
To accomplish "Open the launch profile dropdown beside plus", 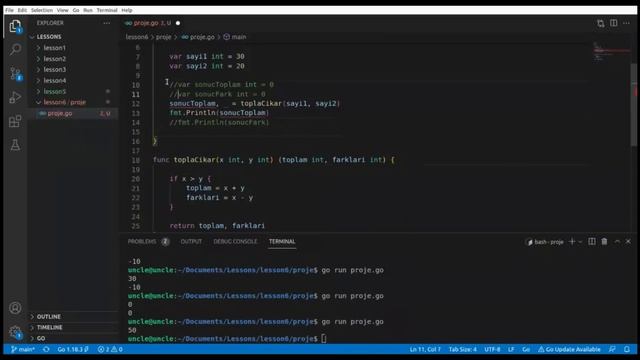I will coord(580,242).
